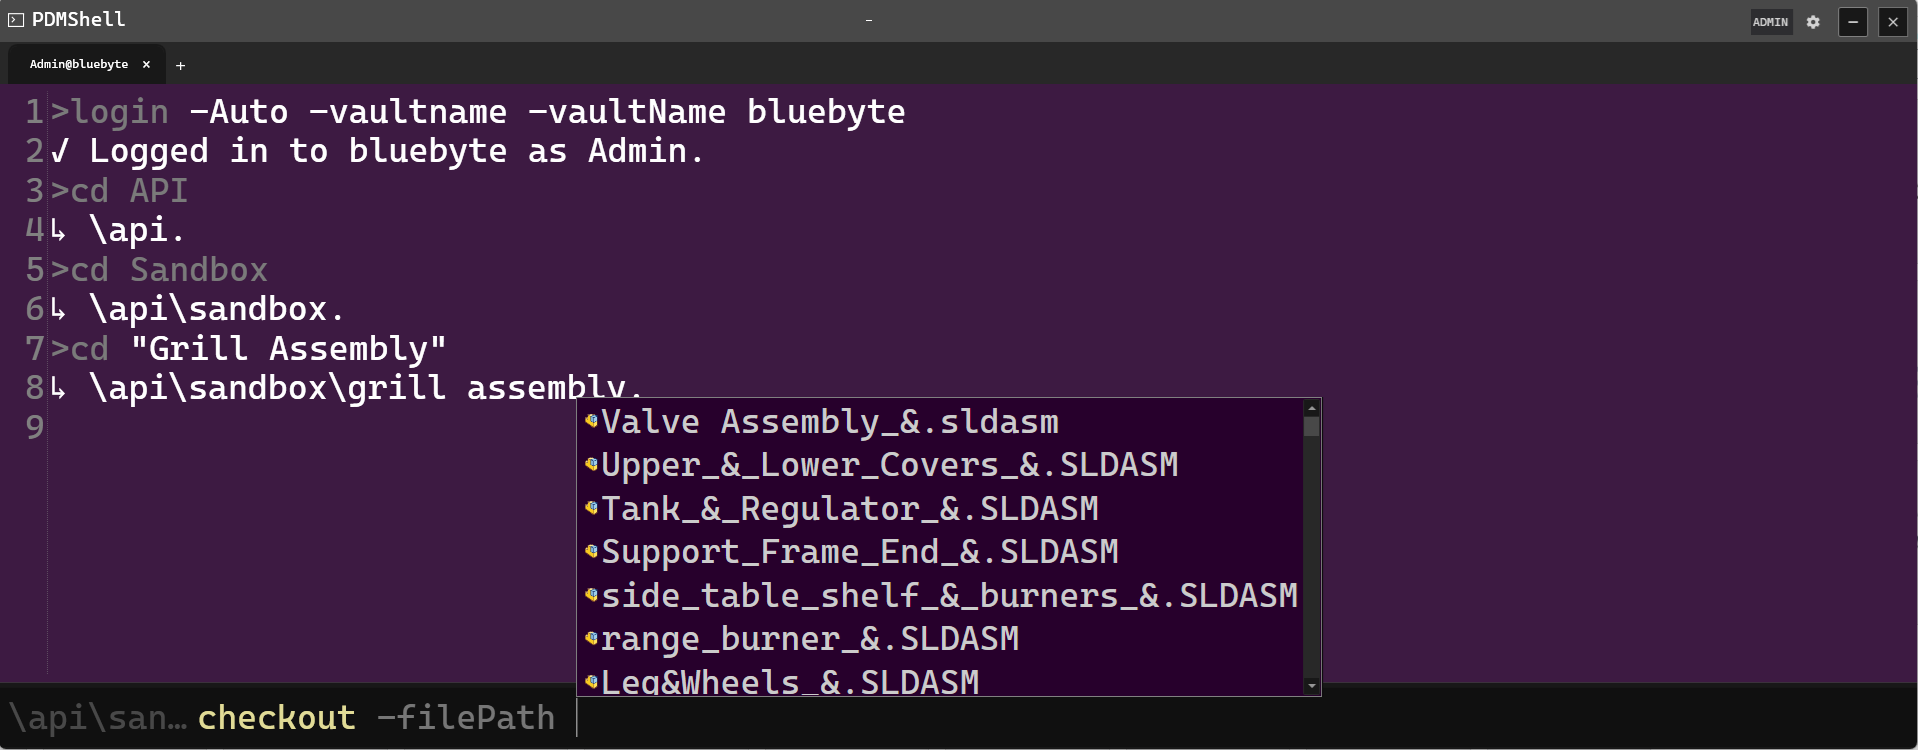Click the assembly icon beside Upper_&_Lower_Covers_&.SLDASM

591,464
